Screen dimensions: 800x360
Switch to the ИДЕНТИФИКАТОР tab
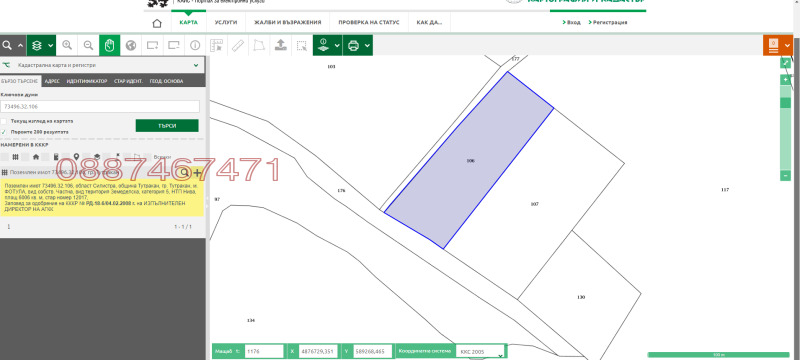coord(87,81)
